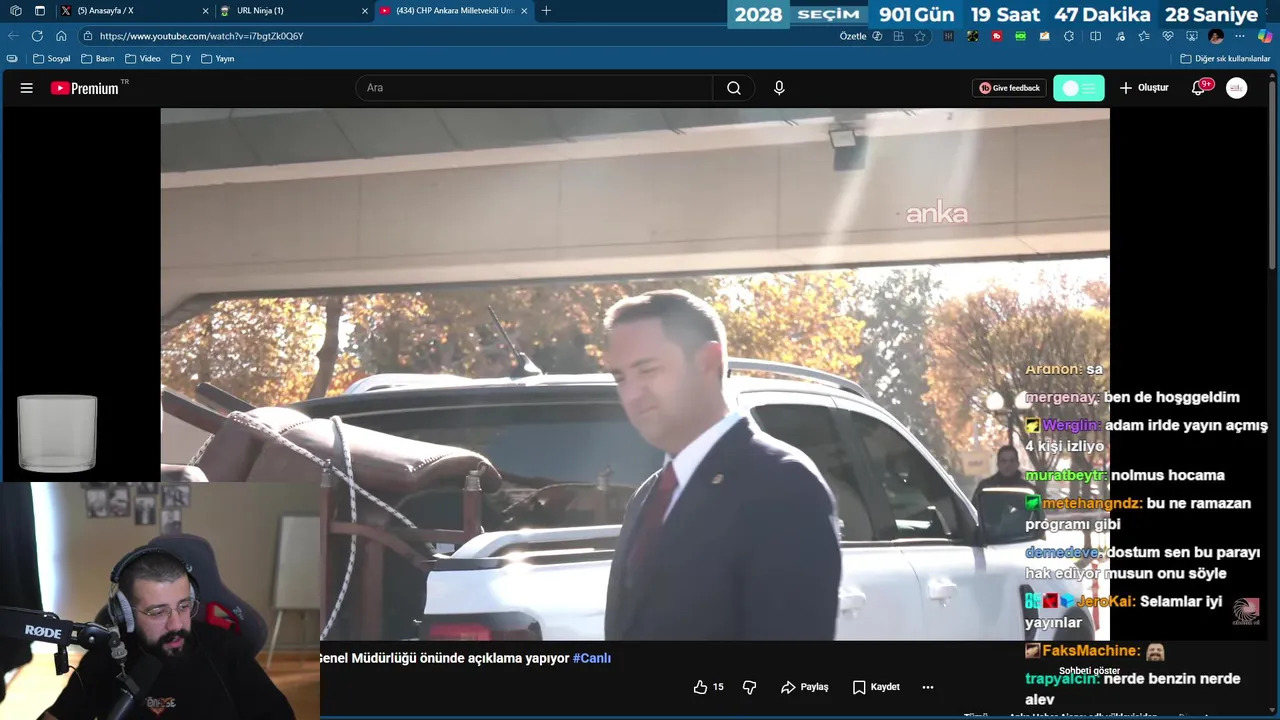Click the Give feedback button
Viewport: 1280px width, 720px height.
coord(1010,88)
